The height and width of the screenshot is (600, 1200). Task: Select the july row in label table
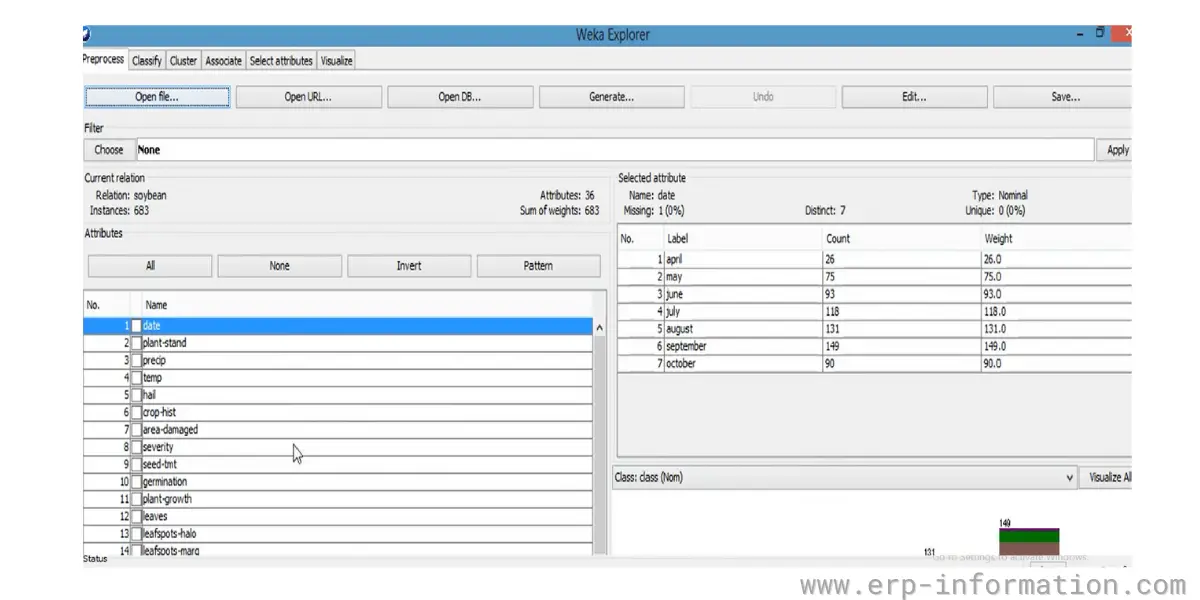tap(875, 311)
